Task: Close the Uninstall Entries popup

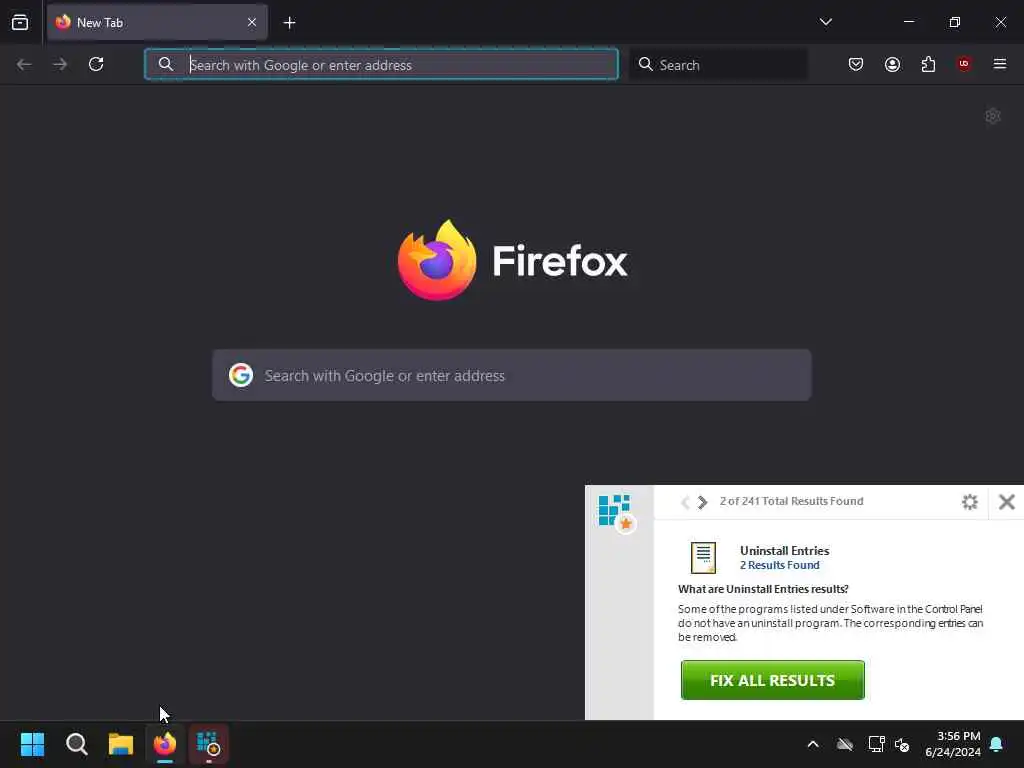Action: click(1006, 502)
